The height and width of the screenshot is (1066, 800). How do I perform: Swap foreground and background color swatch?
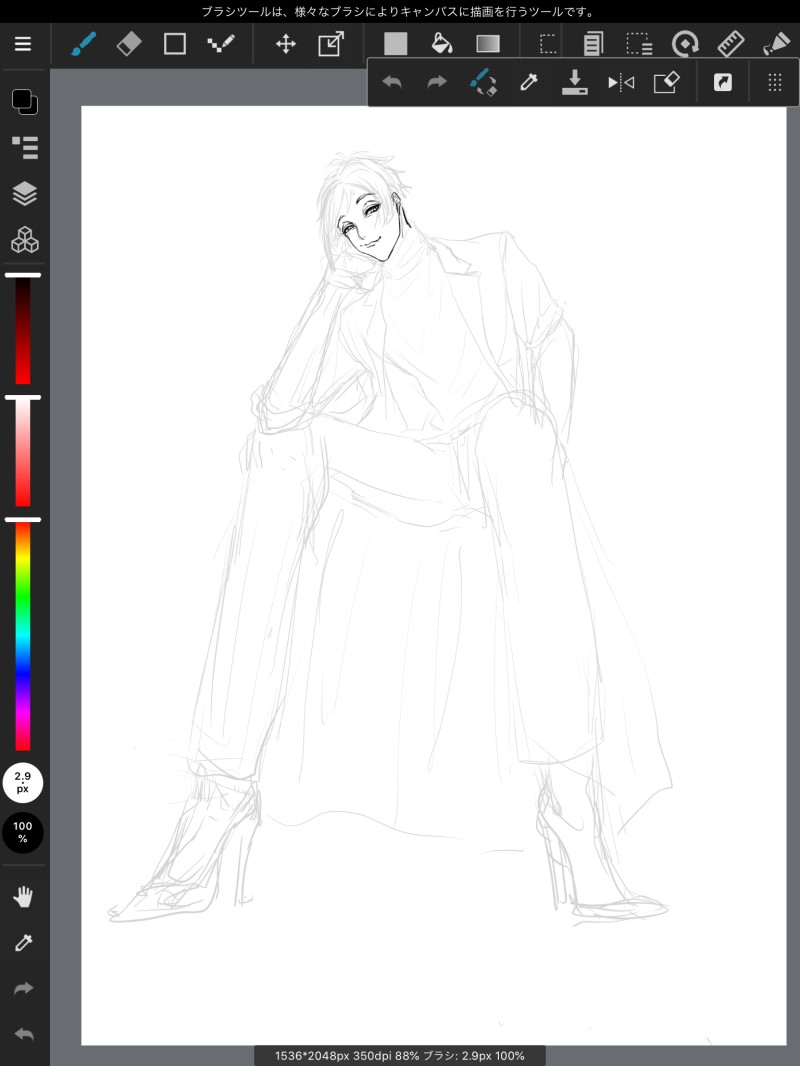coord(24,100)
